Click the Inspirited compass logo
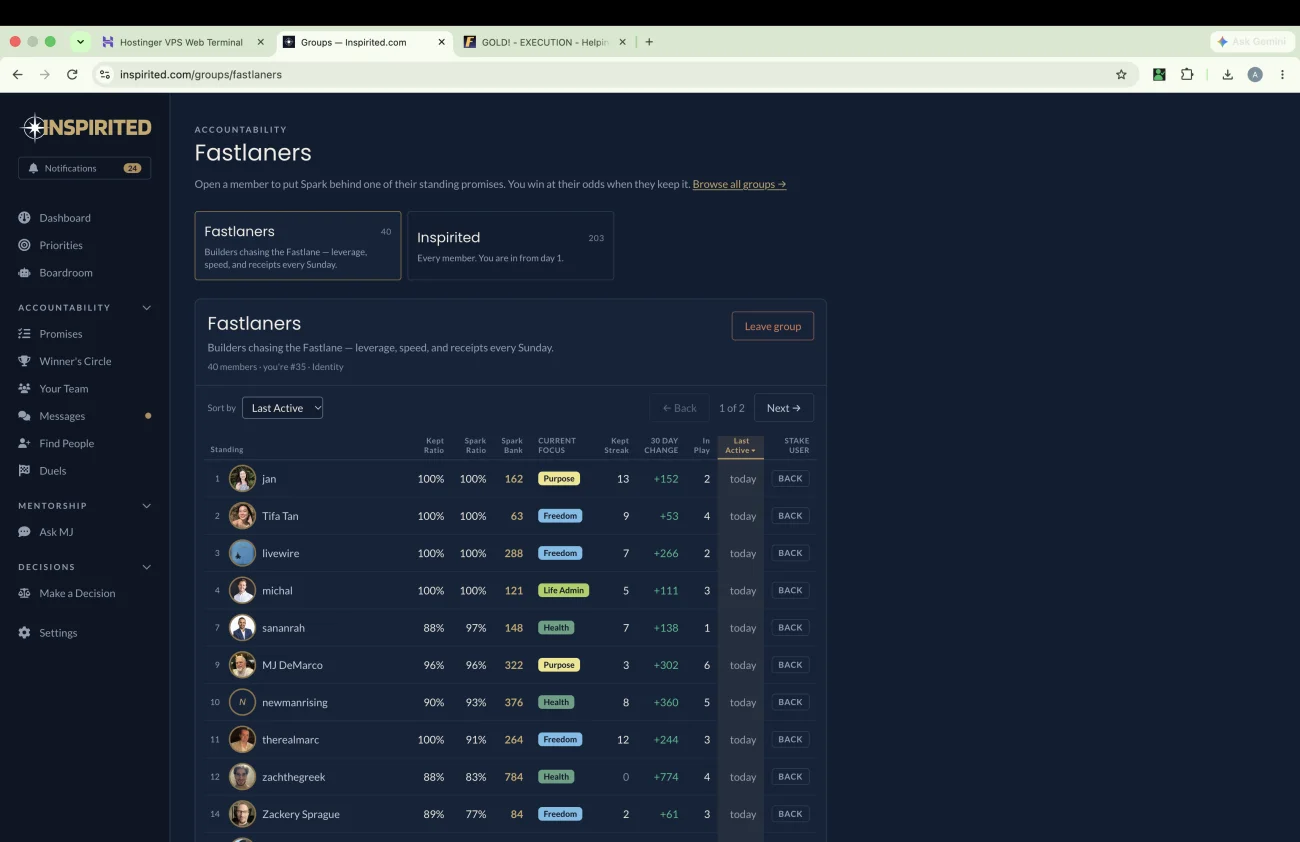The image size is (1300, 842). pyautogui.click(x=35, y=128)
